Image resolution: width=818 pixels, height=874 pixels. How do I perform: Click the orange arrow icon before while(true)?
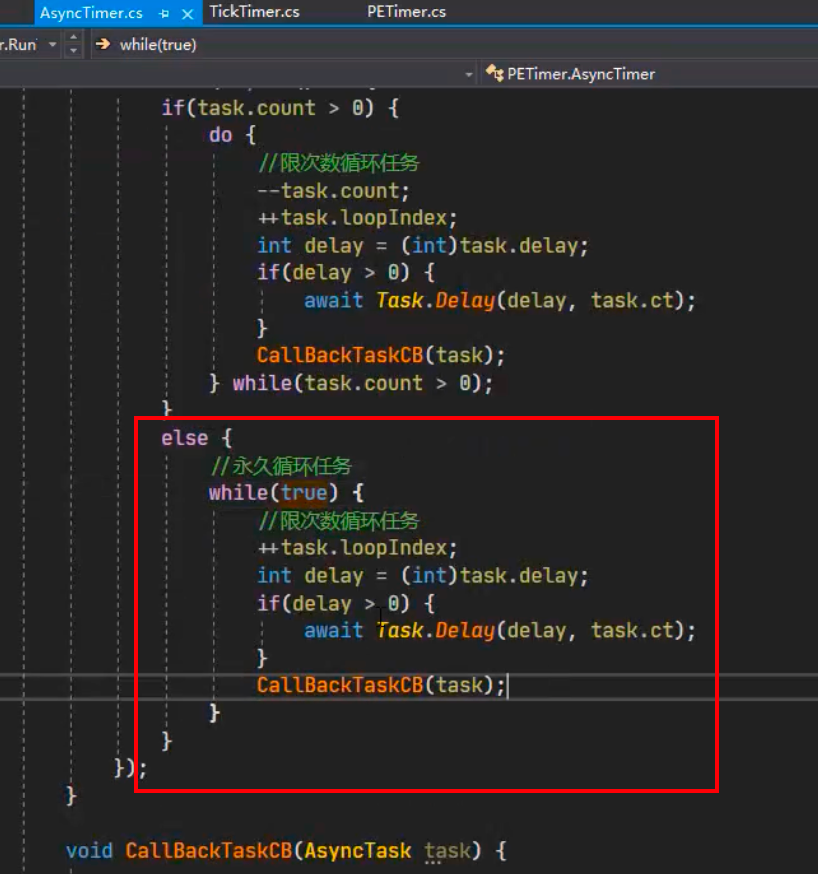103,44
